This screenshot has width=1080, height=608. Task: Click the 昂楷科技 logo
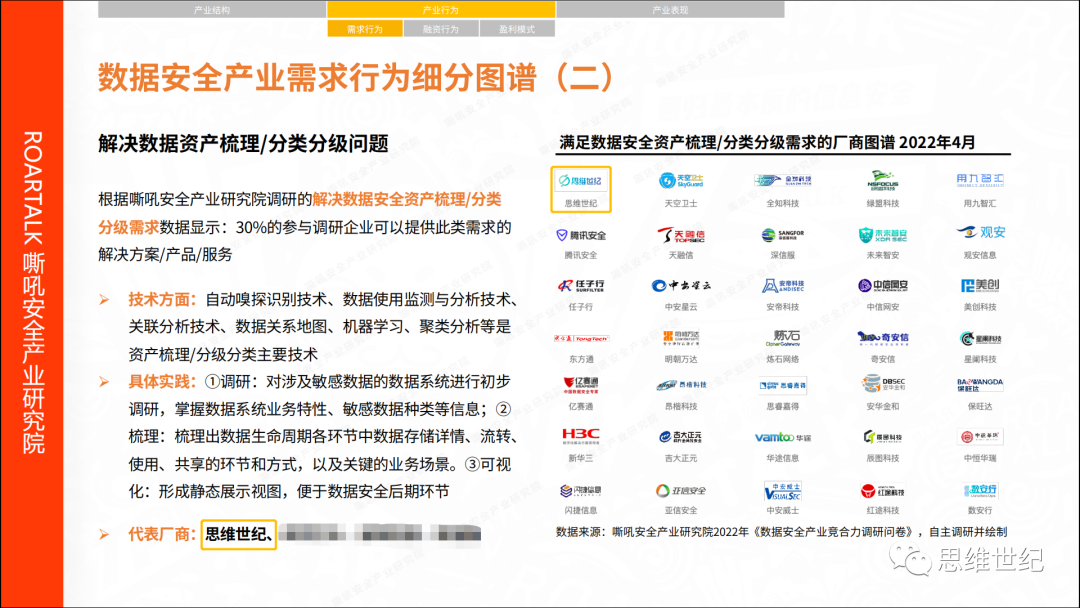[x=681, y=385]
